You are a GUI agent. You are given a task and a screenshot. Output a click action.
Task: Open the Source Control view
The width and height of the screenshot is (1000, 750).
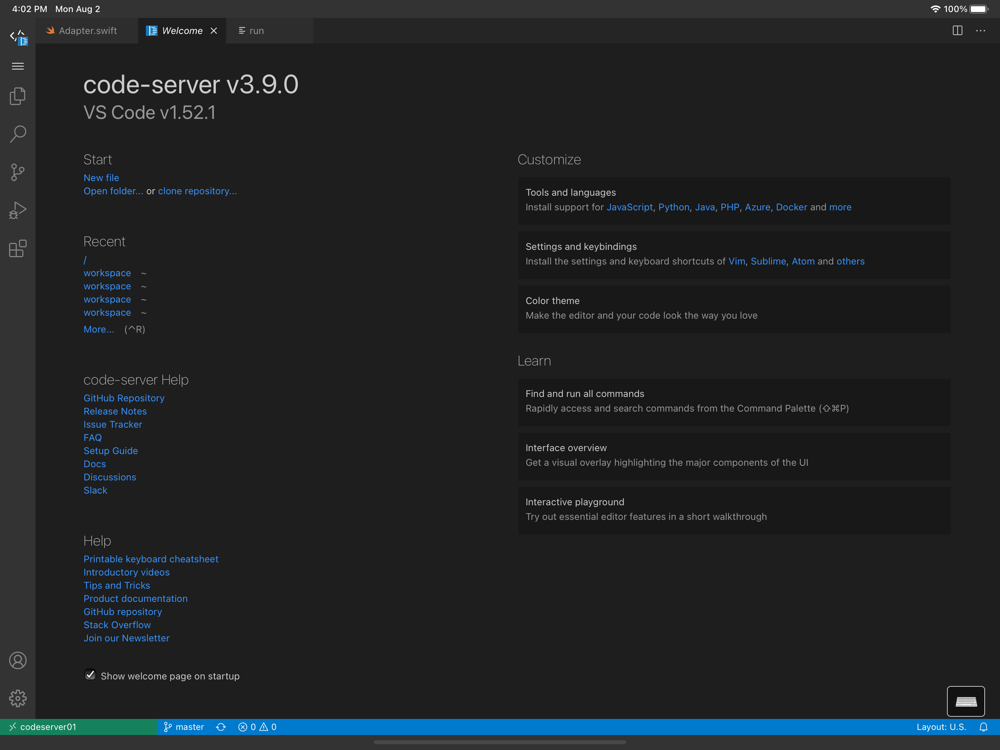(x=18, y=172)
